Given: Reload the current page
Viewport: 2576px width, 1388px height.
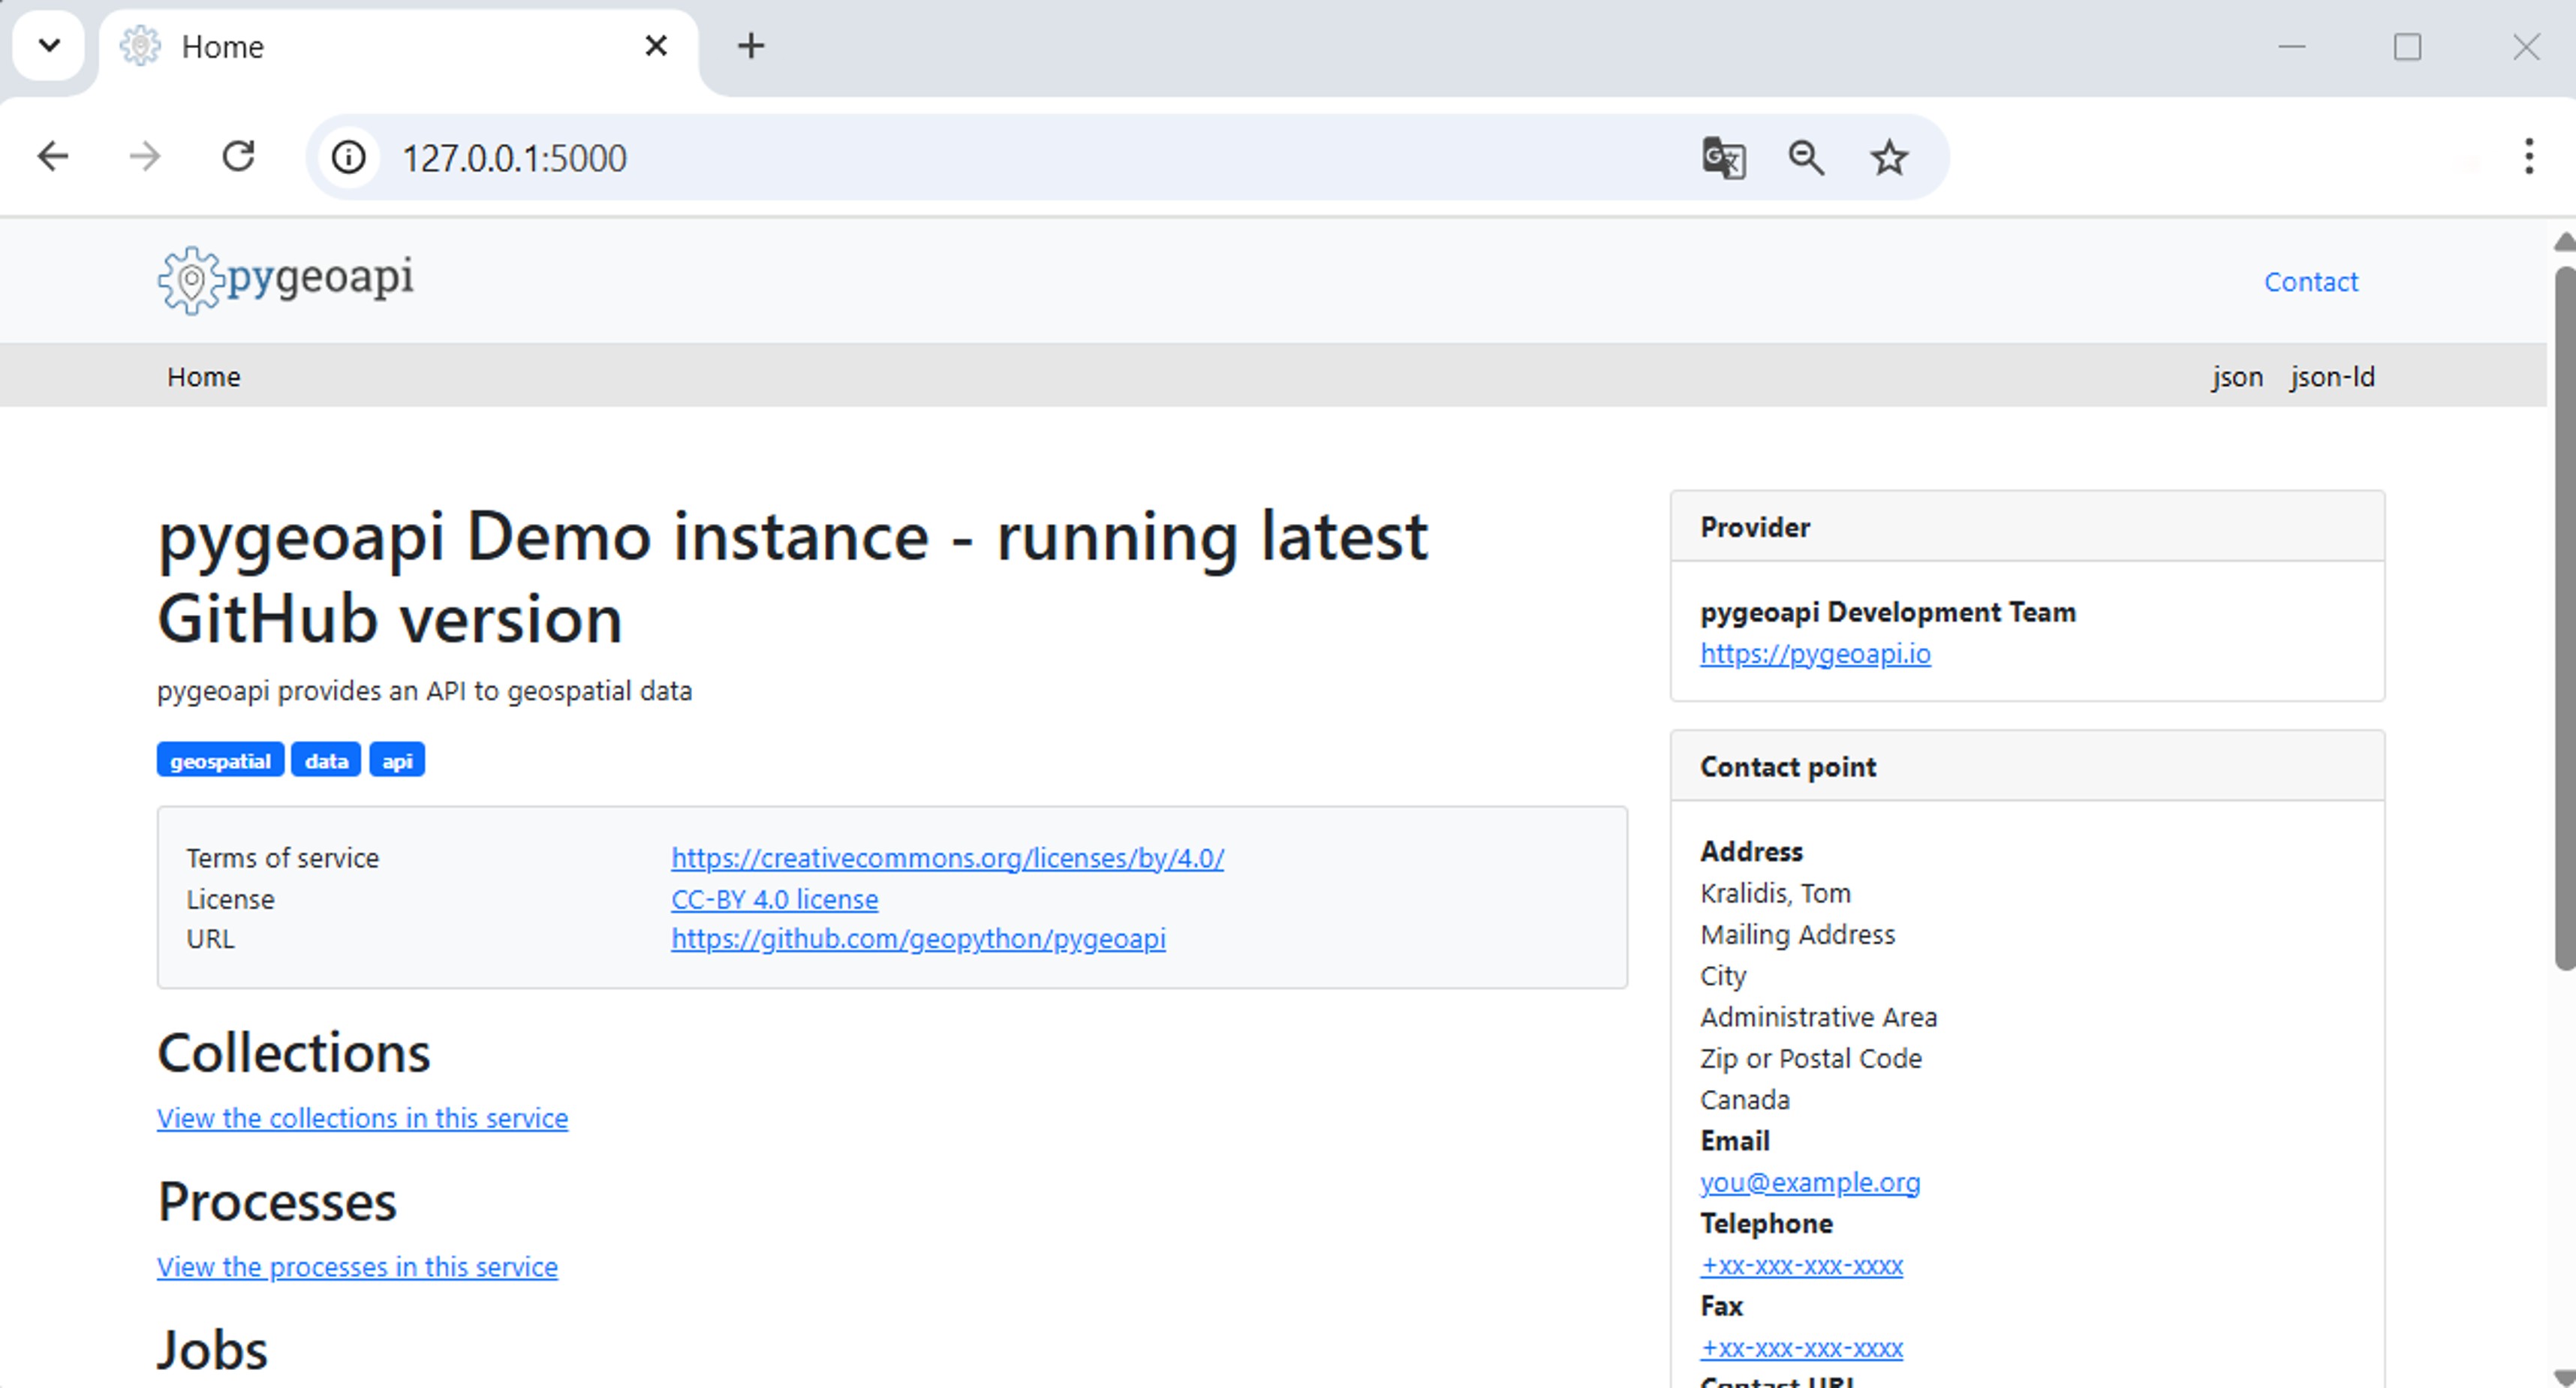Looking at the screenshot, I should [239, 157].
